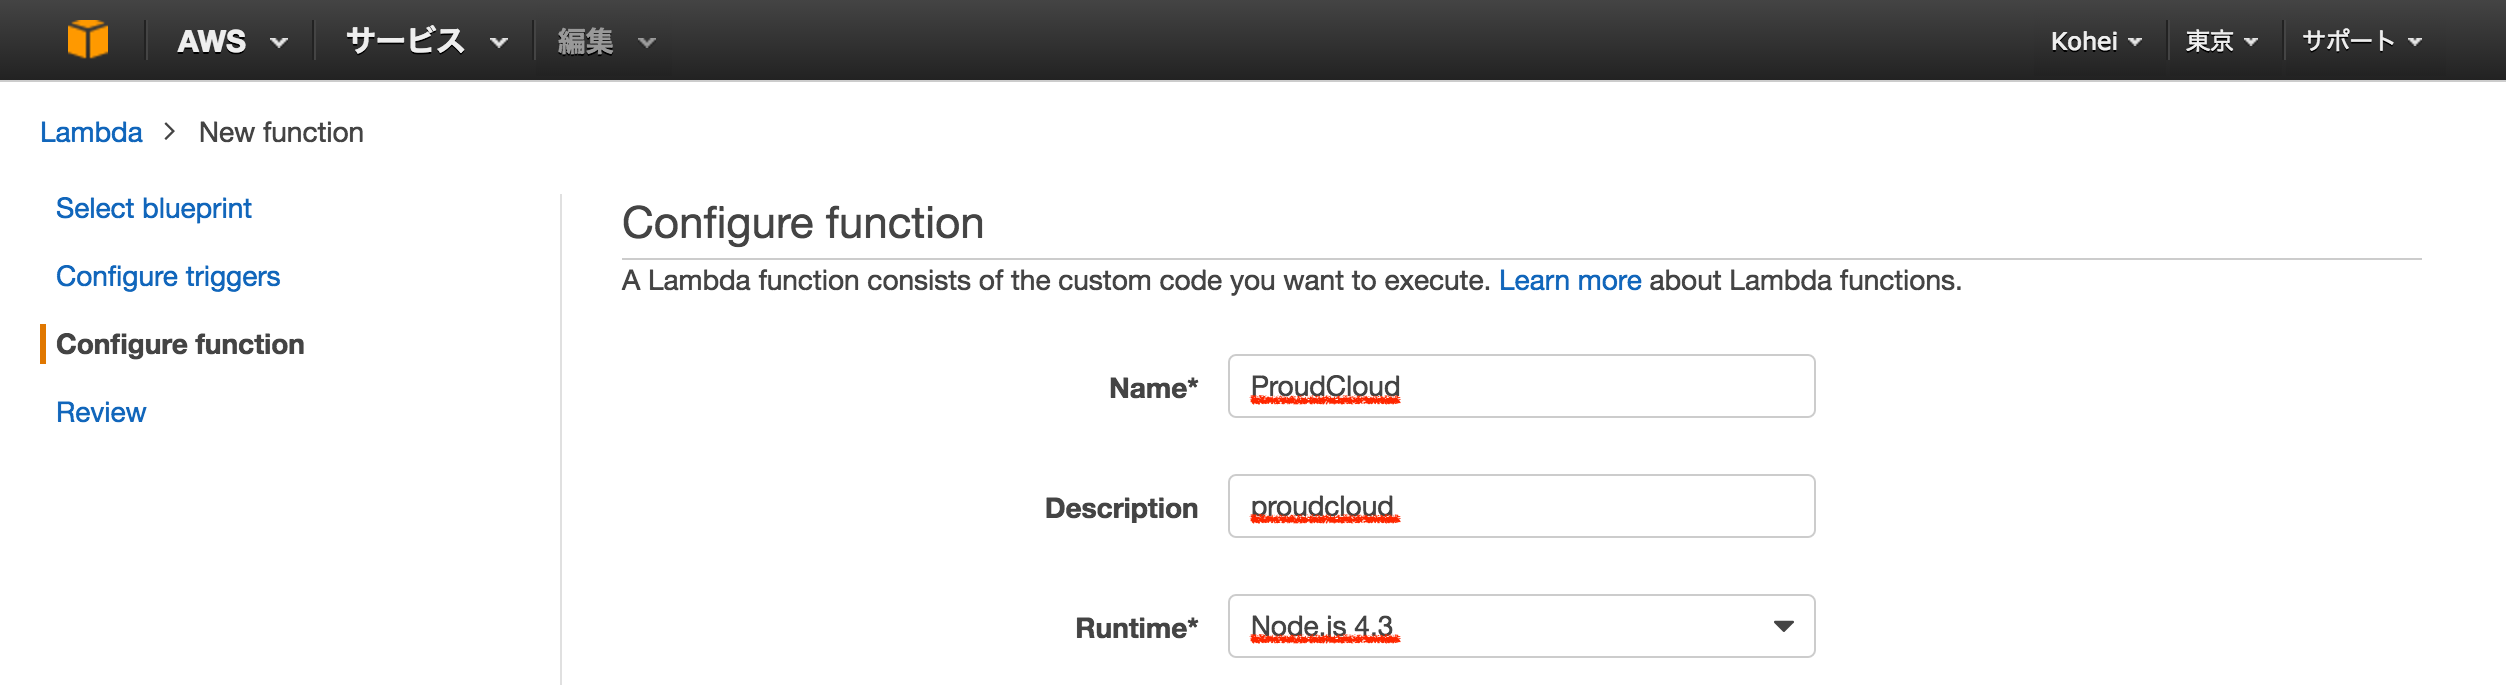Follow the Learn more link

(x=1569, y=280)
